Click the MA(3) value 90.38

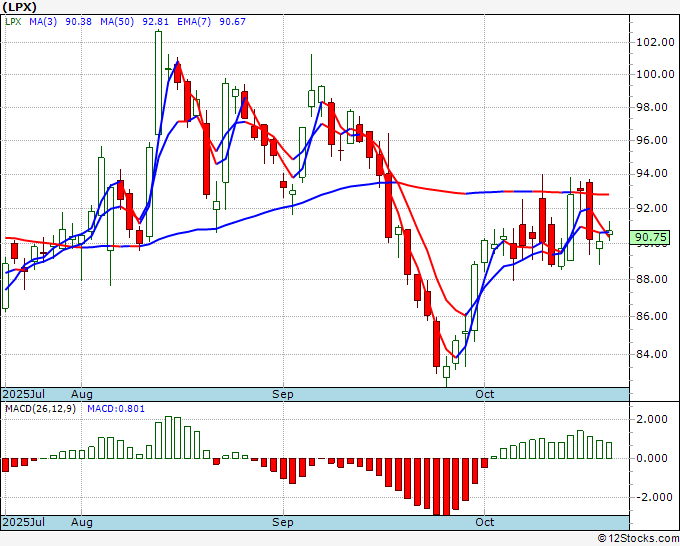pos(78,22)
